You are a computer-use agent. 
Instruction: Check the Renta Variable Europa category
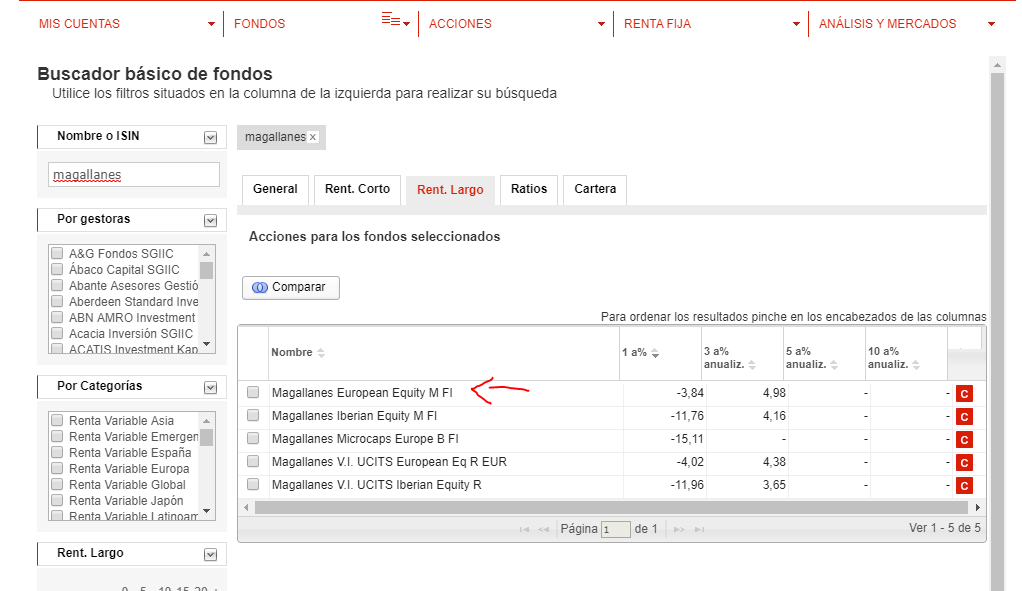[57, 468]
